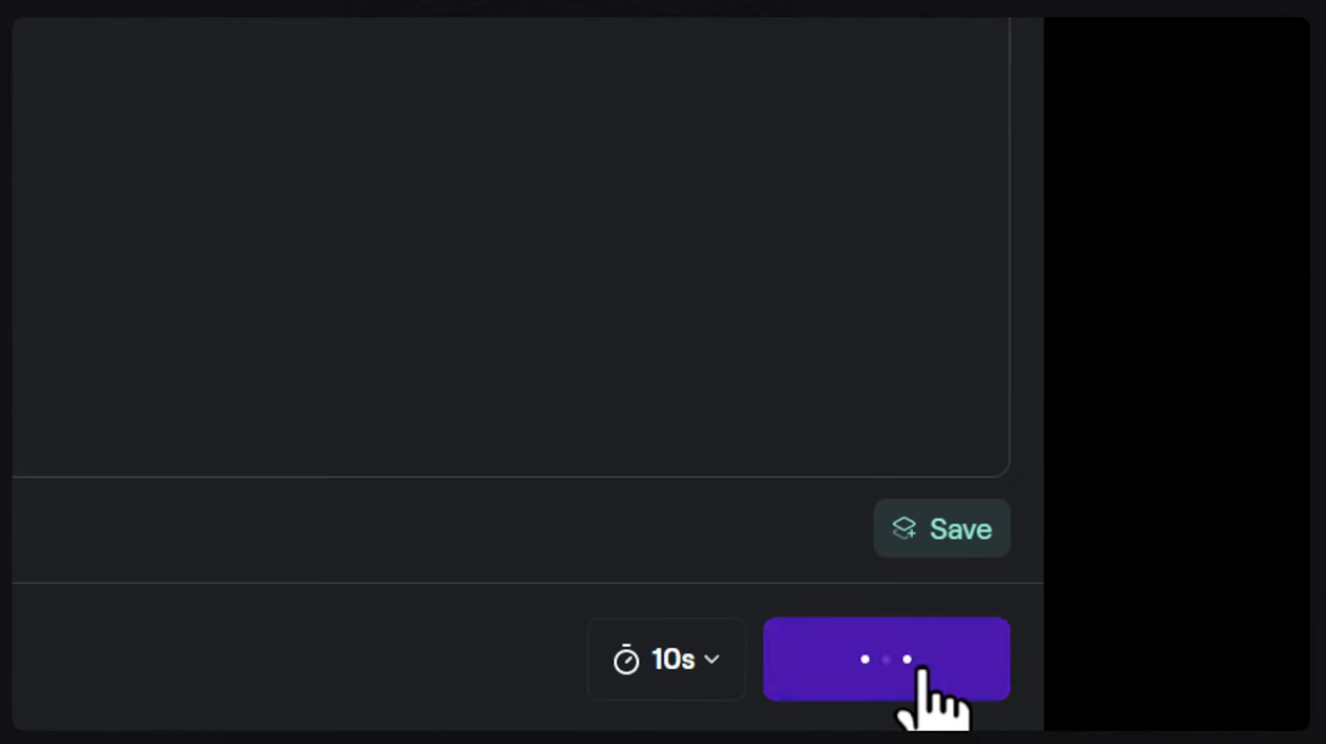The height and width of the screenshot is (744, 1326).
Task: Click the layered stack icon on Save
Action: [904, 528]
